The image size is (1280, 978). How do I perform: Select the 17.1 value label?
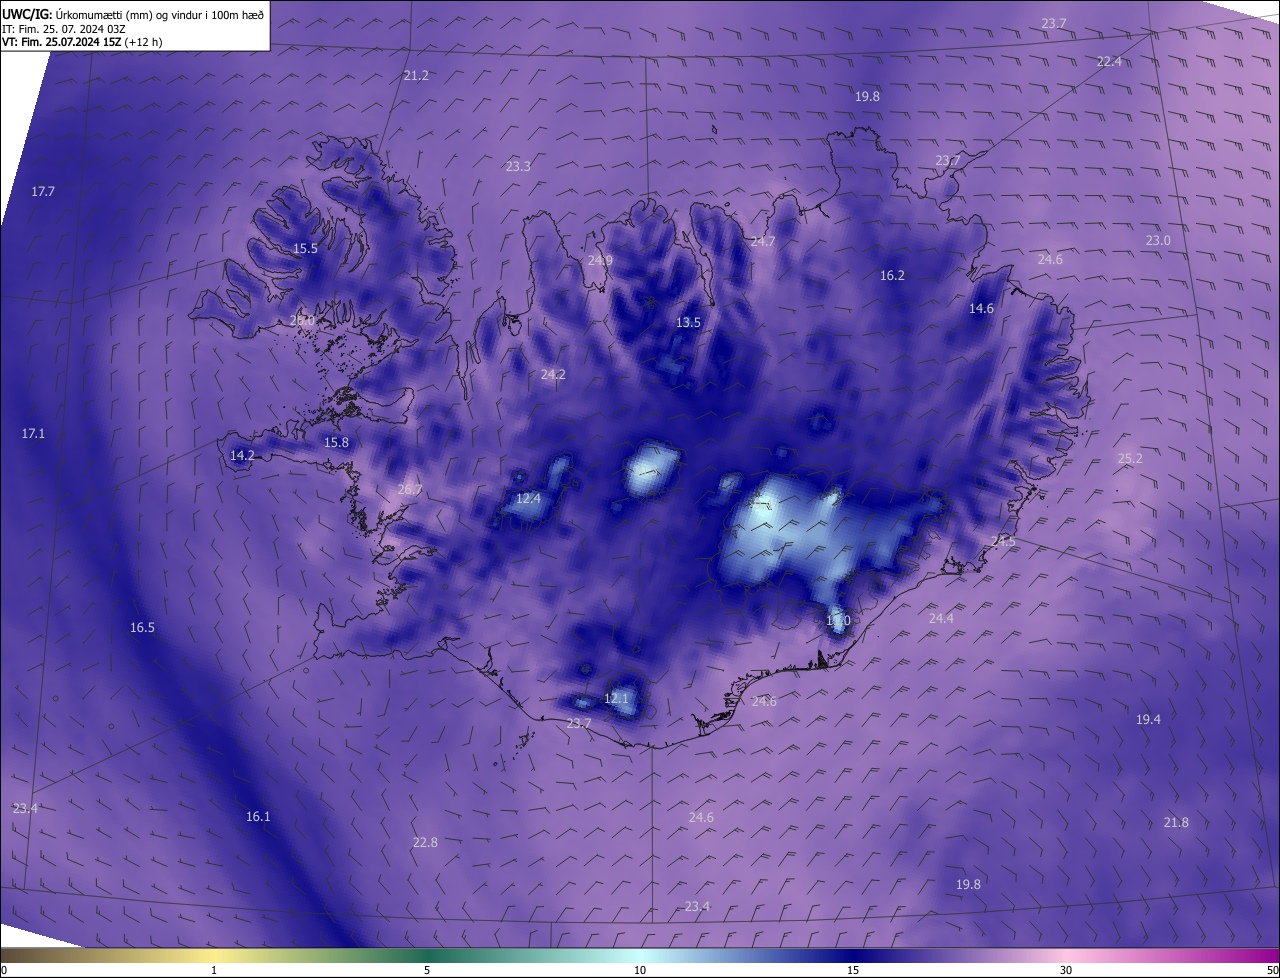click(x=33, y=433)
